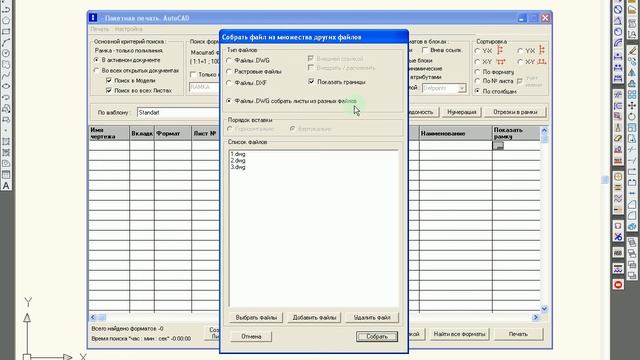Click the 'Отрезки в рамки' button

(515, 112)
